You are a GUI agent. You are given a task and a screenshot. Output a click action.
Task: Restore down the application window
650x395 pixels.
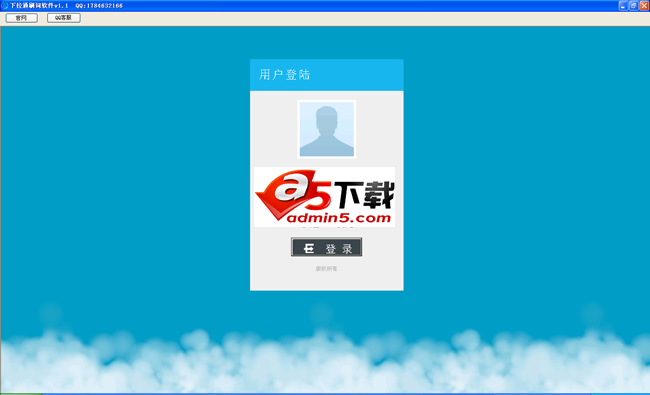point(633,5)
